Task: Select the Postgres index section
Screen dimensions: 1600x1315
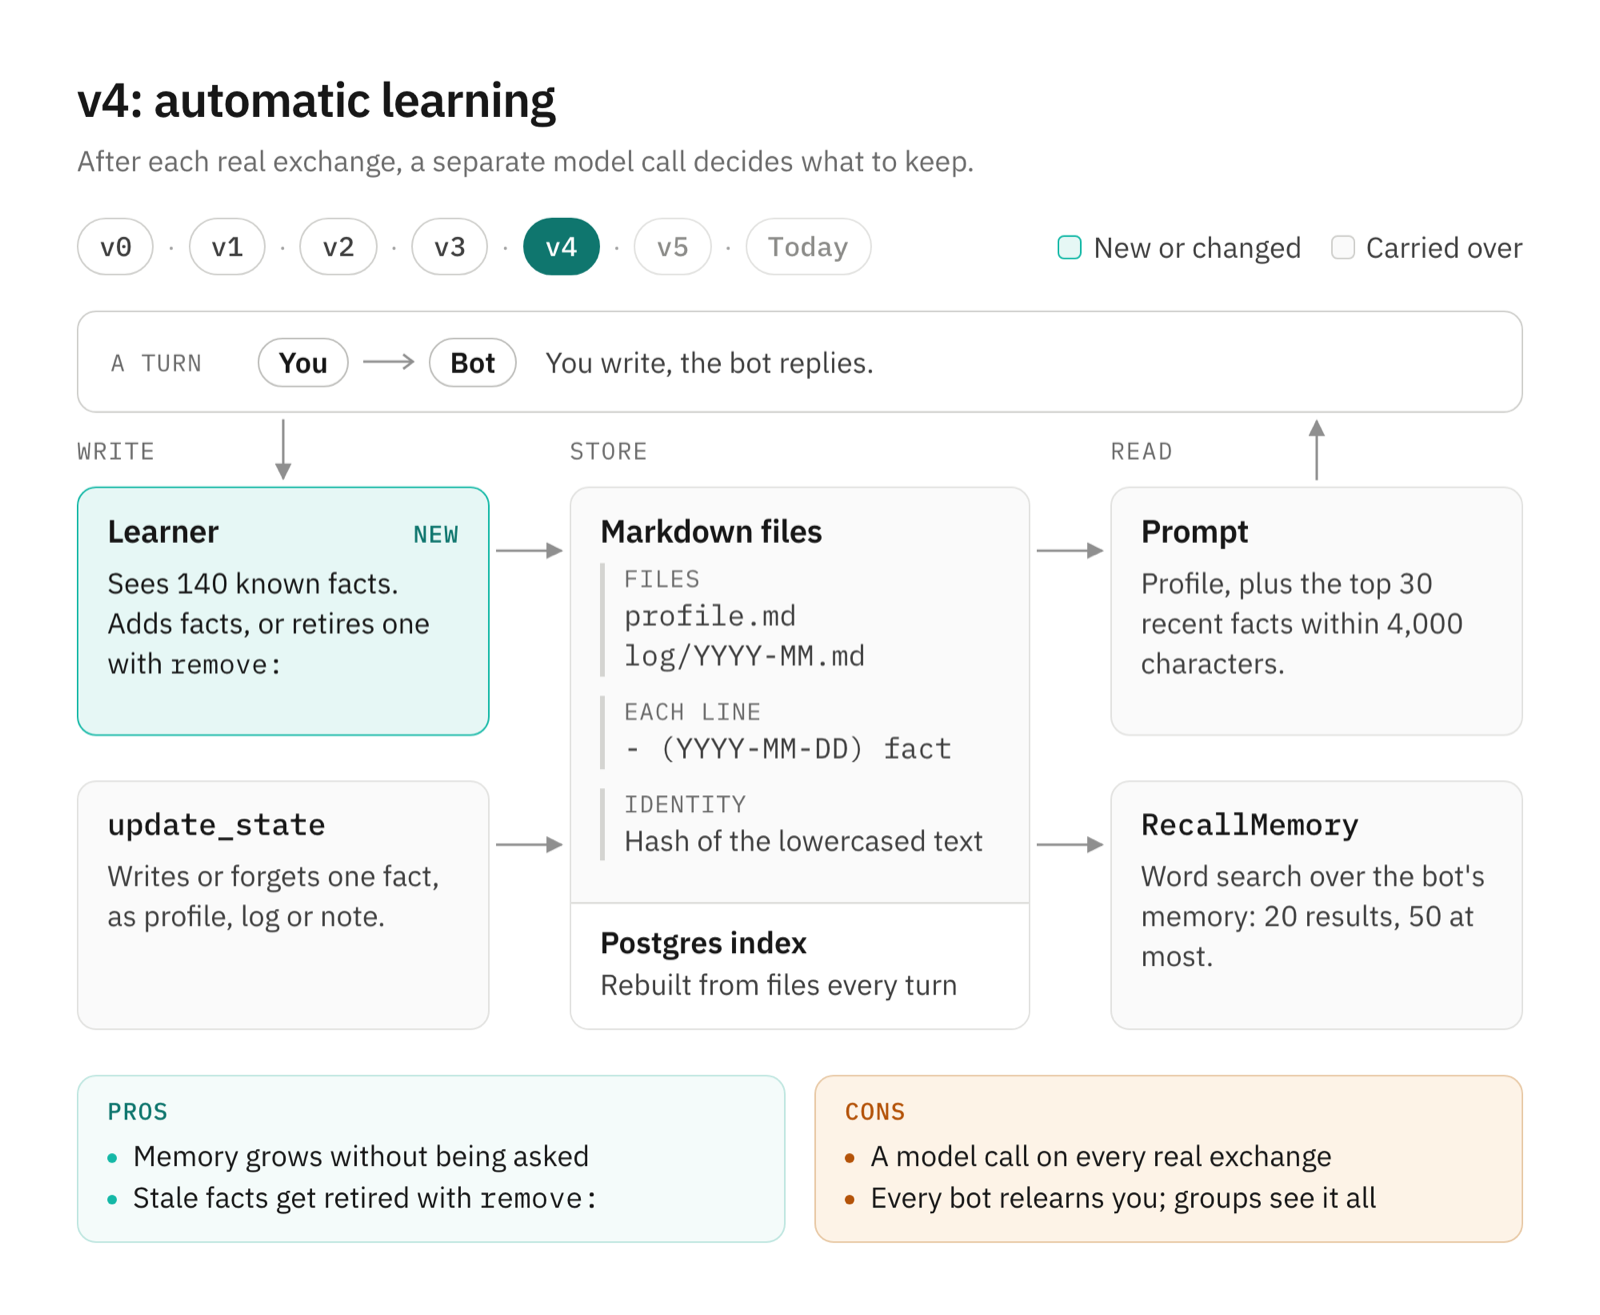Action: click(x=800, y=966)
